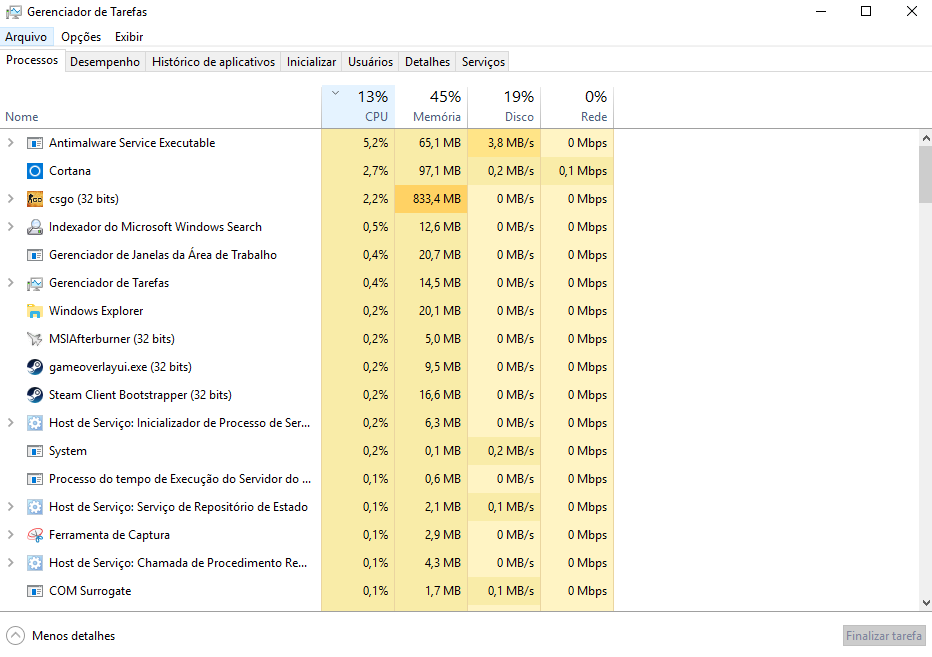The width and height of the screenshot is (932, 657).
Task: Select the Antimalware 3,8 MB/s disk cell
Action: coord(505,143)
